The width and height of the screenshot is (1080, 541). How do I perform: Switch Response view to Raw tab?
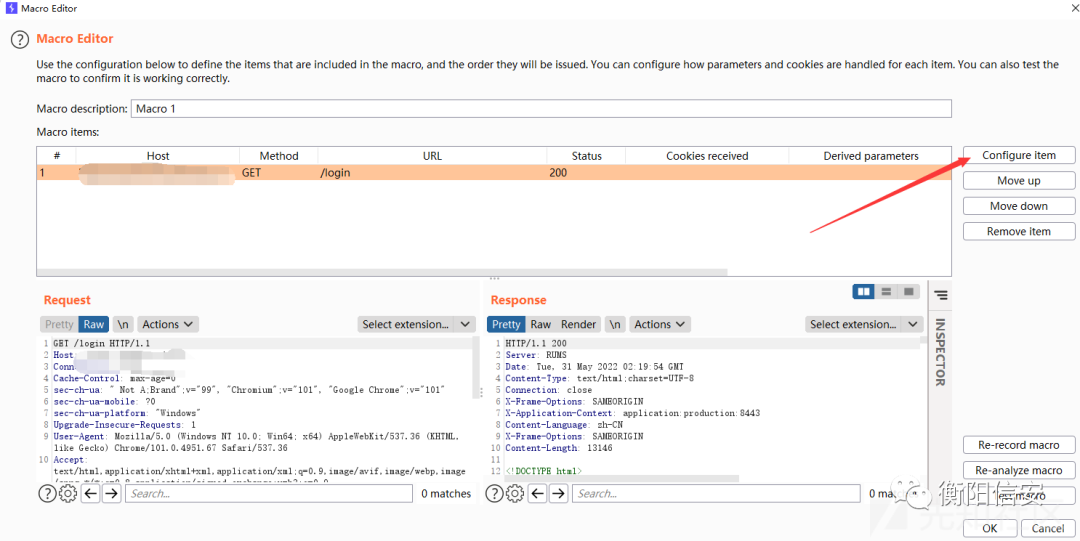[540, 324]
